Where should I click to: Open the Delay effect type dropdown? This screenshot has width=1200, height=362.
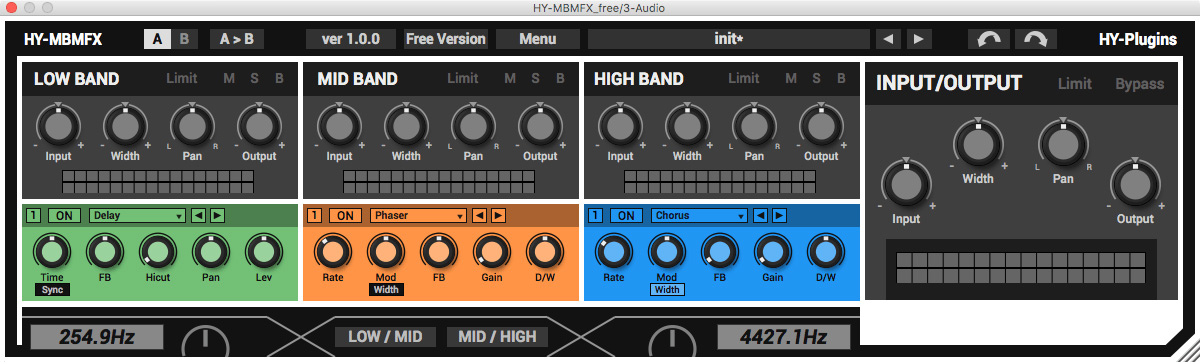[x=137, y=215]
